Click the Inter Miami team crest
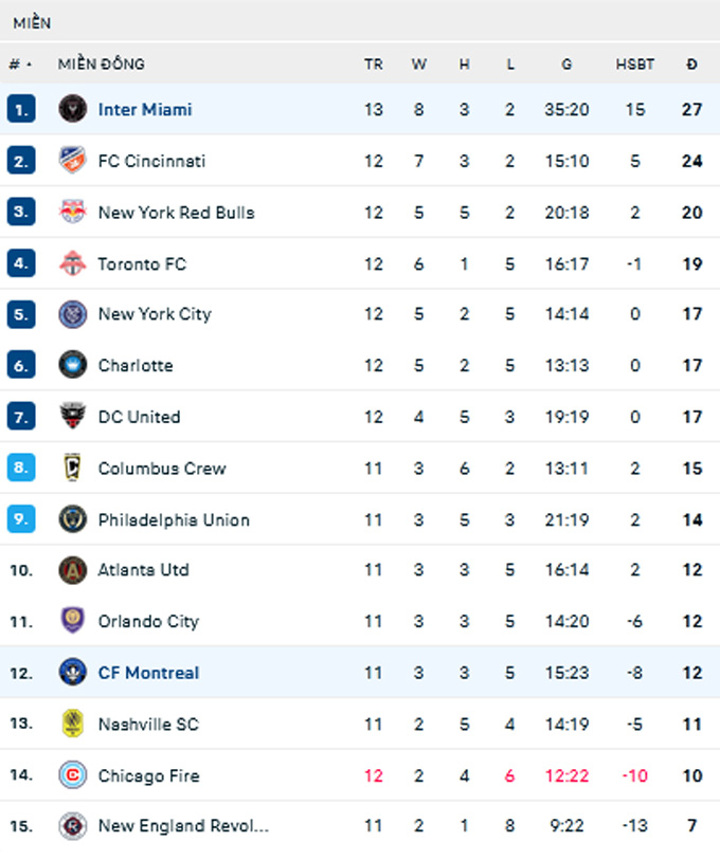720x860 pixels. 72,109
